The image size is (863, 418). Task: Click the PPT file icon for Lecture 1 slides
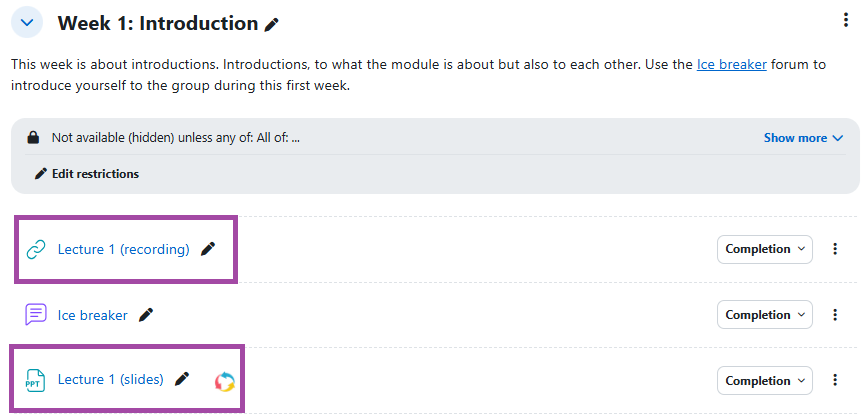tap(36, 380)
